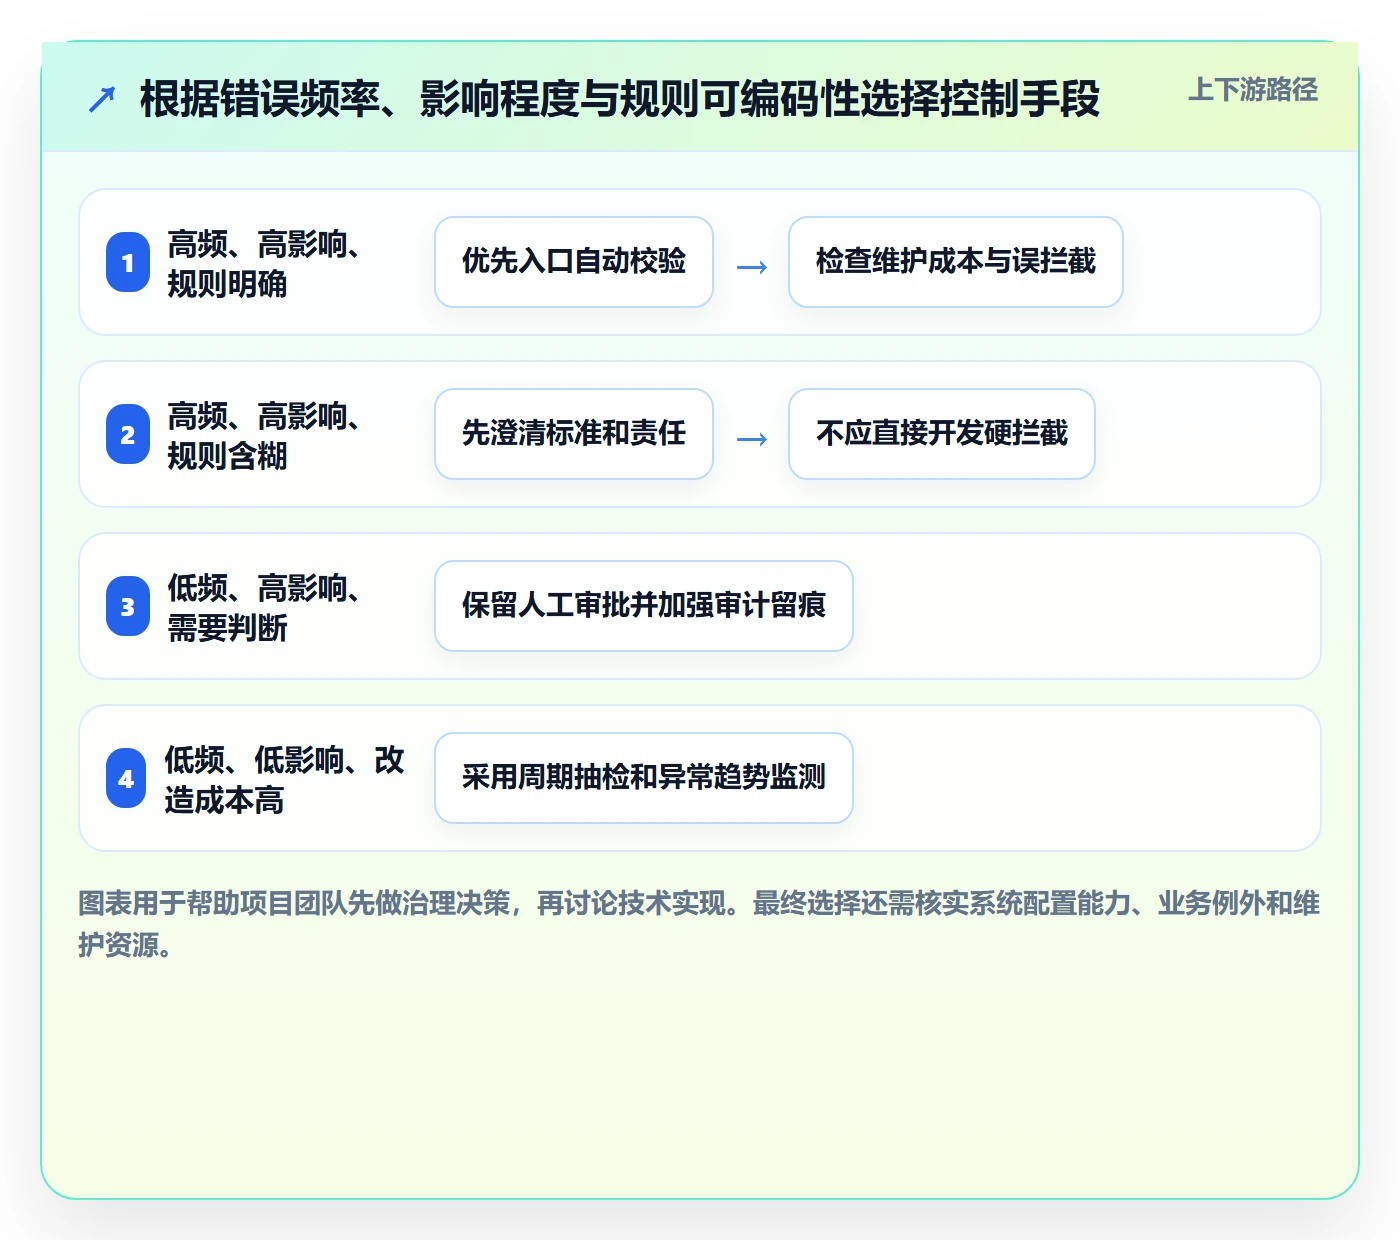
Task: Click the diagonal arrow icon beside the title
Action: 102,99
